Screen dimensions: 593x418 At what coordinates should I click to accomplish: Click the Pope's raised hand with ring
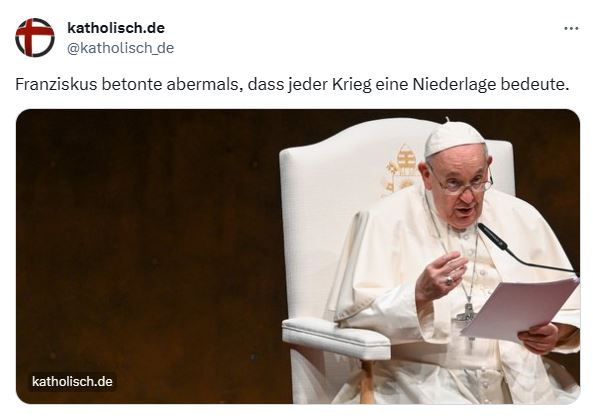[x=441, y=276]
